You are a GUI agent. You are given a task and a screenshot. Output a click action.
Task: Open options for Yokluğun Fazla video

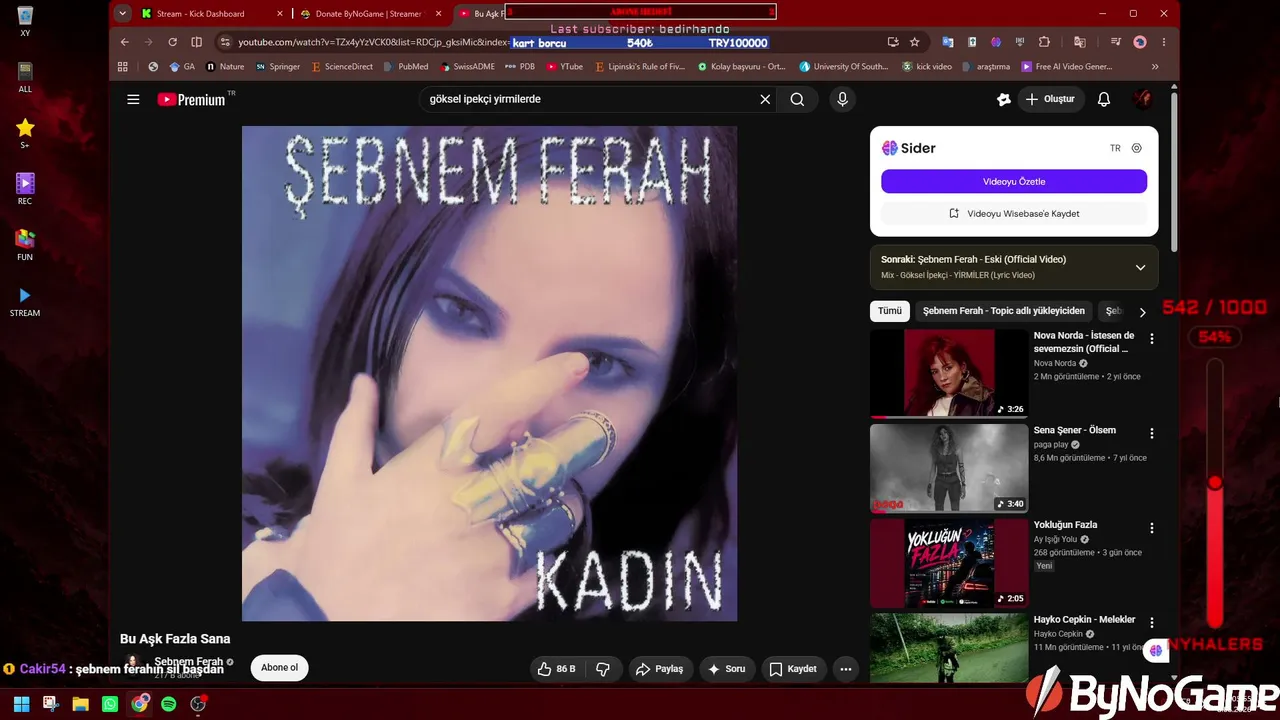1151,528
